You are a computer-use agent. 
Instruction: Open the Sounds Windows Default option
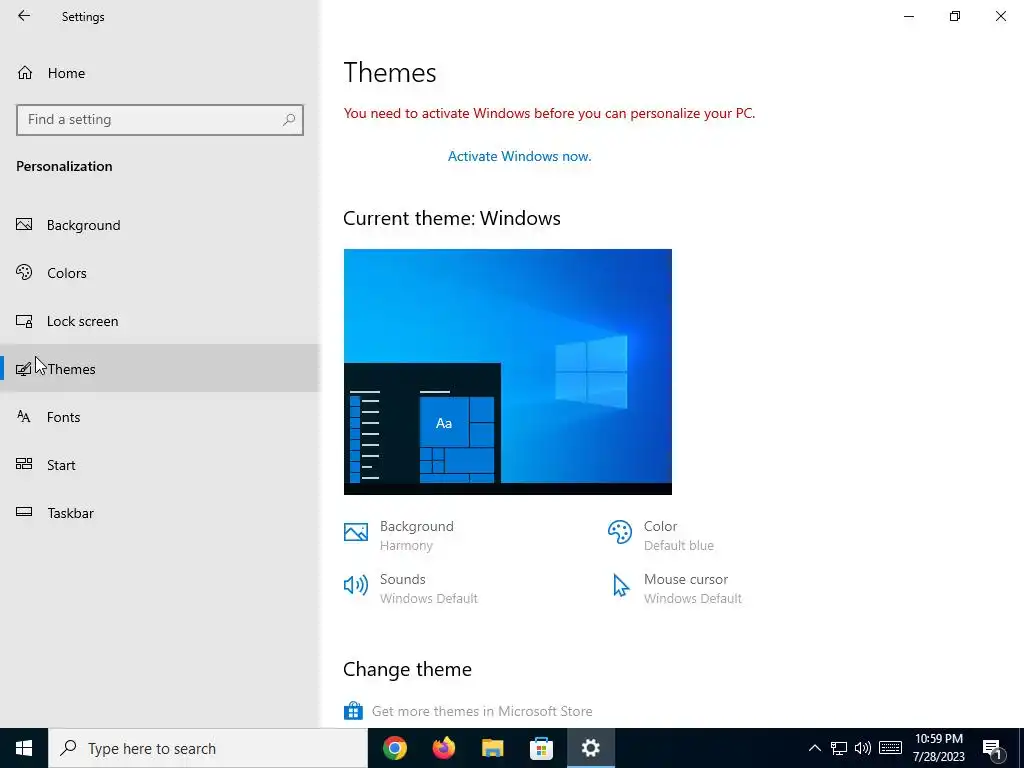click(x=411, y=588)
